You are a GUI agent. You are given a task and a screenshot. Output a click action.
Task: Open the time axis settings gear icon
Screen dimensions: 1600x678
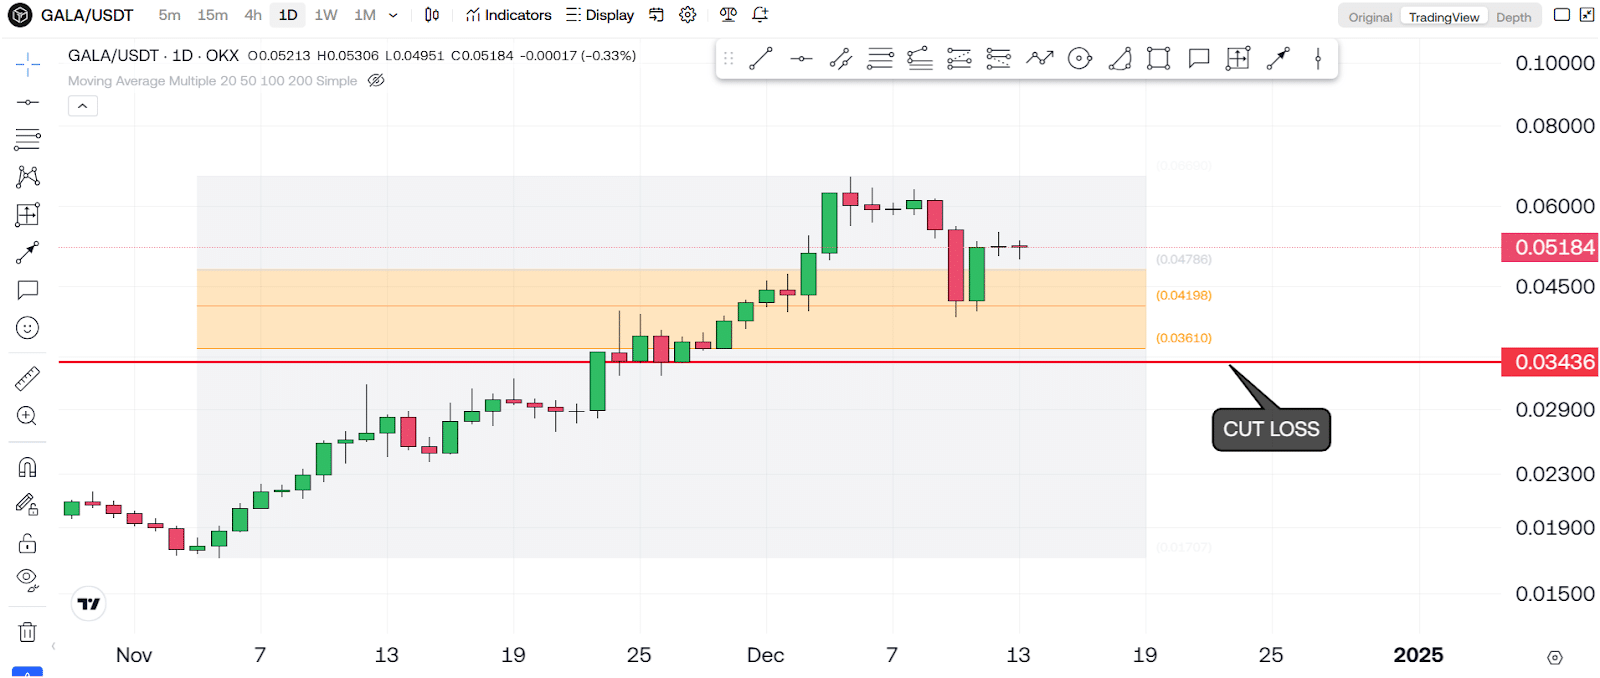coord(1554,657)
